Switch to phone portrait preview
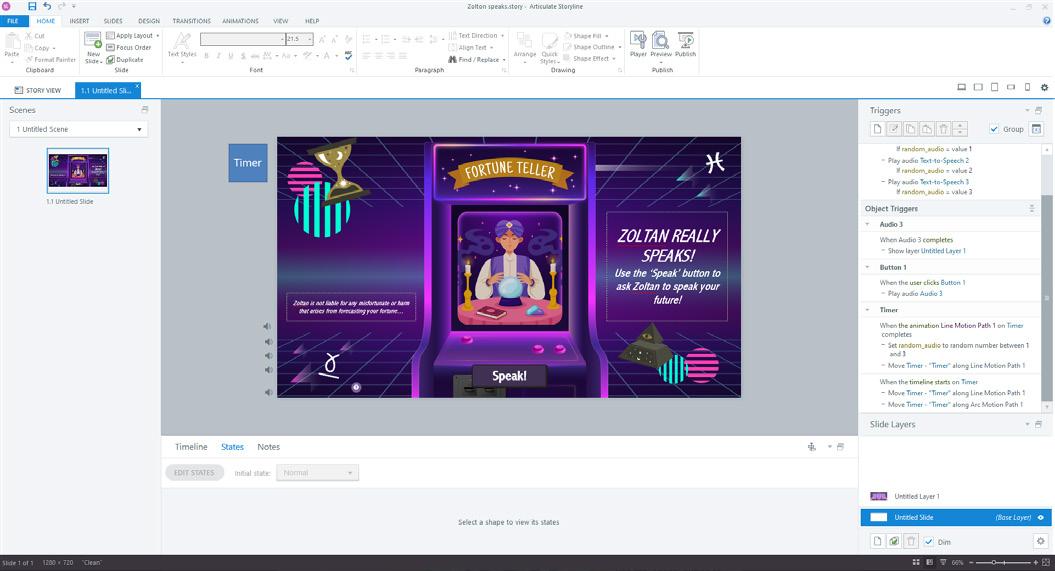1055x571 pixels. [x=1027, y=87]
